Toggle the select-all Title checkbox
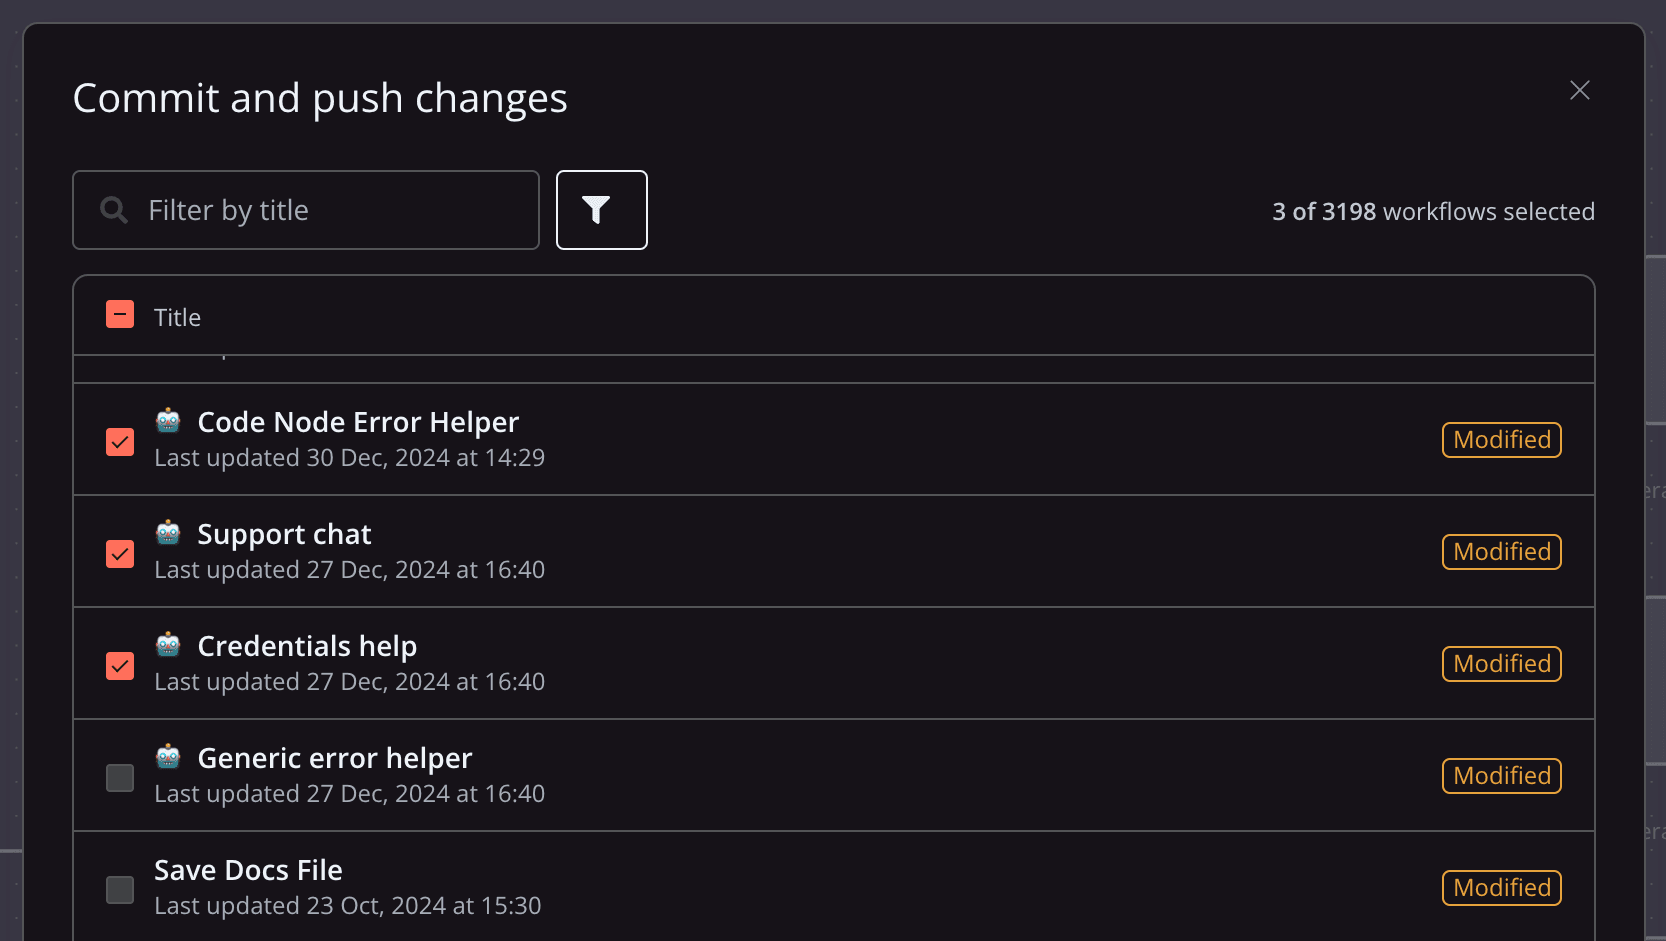This screenshot has width=1666, height=941. [120, 315]
